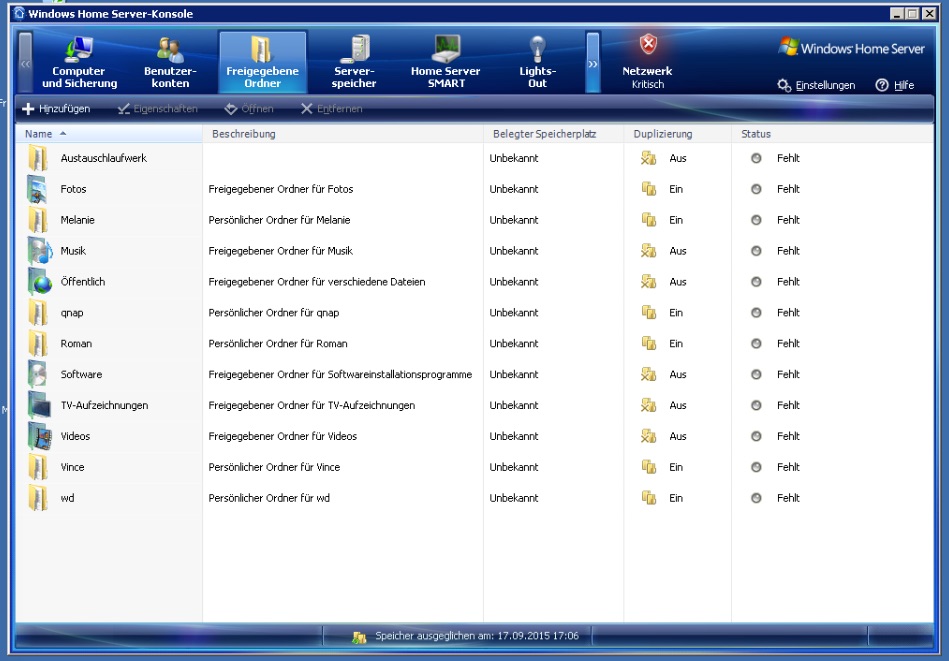Sort by Beschreibung column header
949x661 pixels.
tap(343, 134)
